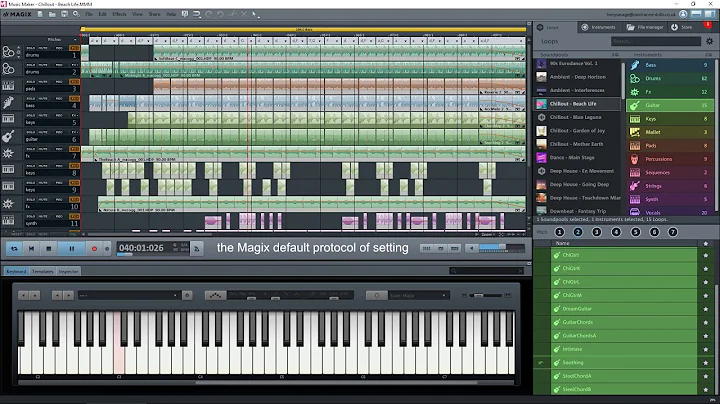Image resolution: width=720 pixels, height=404 pixels.
Task: Expand the track 1 icon down arrow
Action: pyautogui.click(x=18, y=56)
